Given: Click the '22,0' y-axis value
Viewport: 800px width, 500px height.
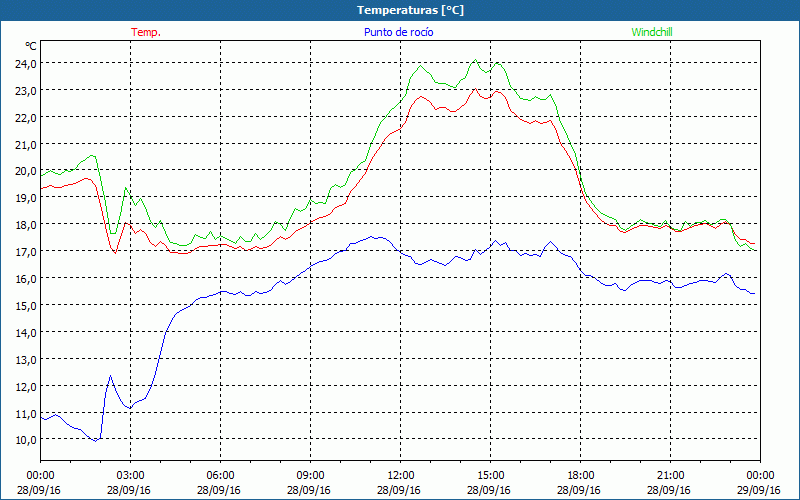Looking at the screenshot, I should 26,118.
